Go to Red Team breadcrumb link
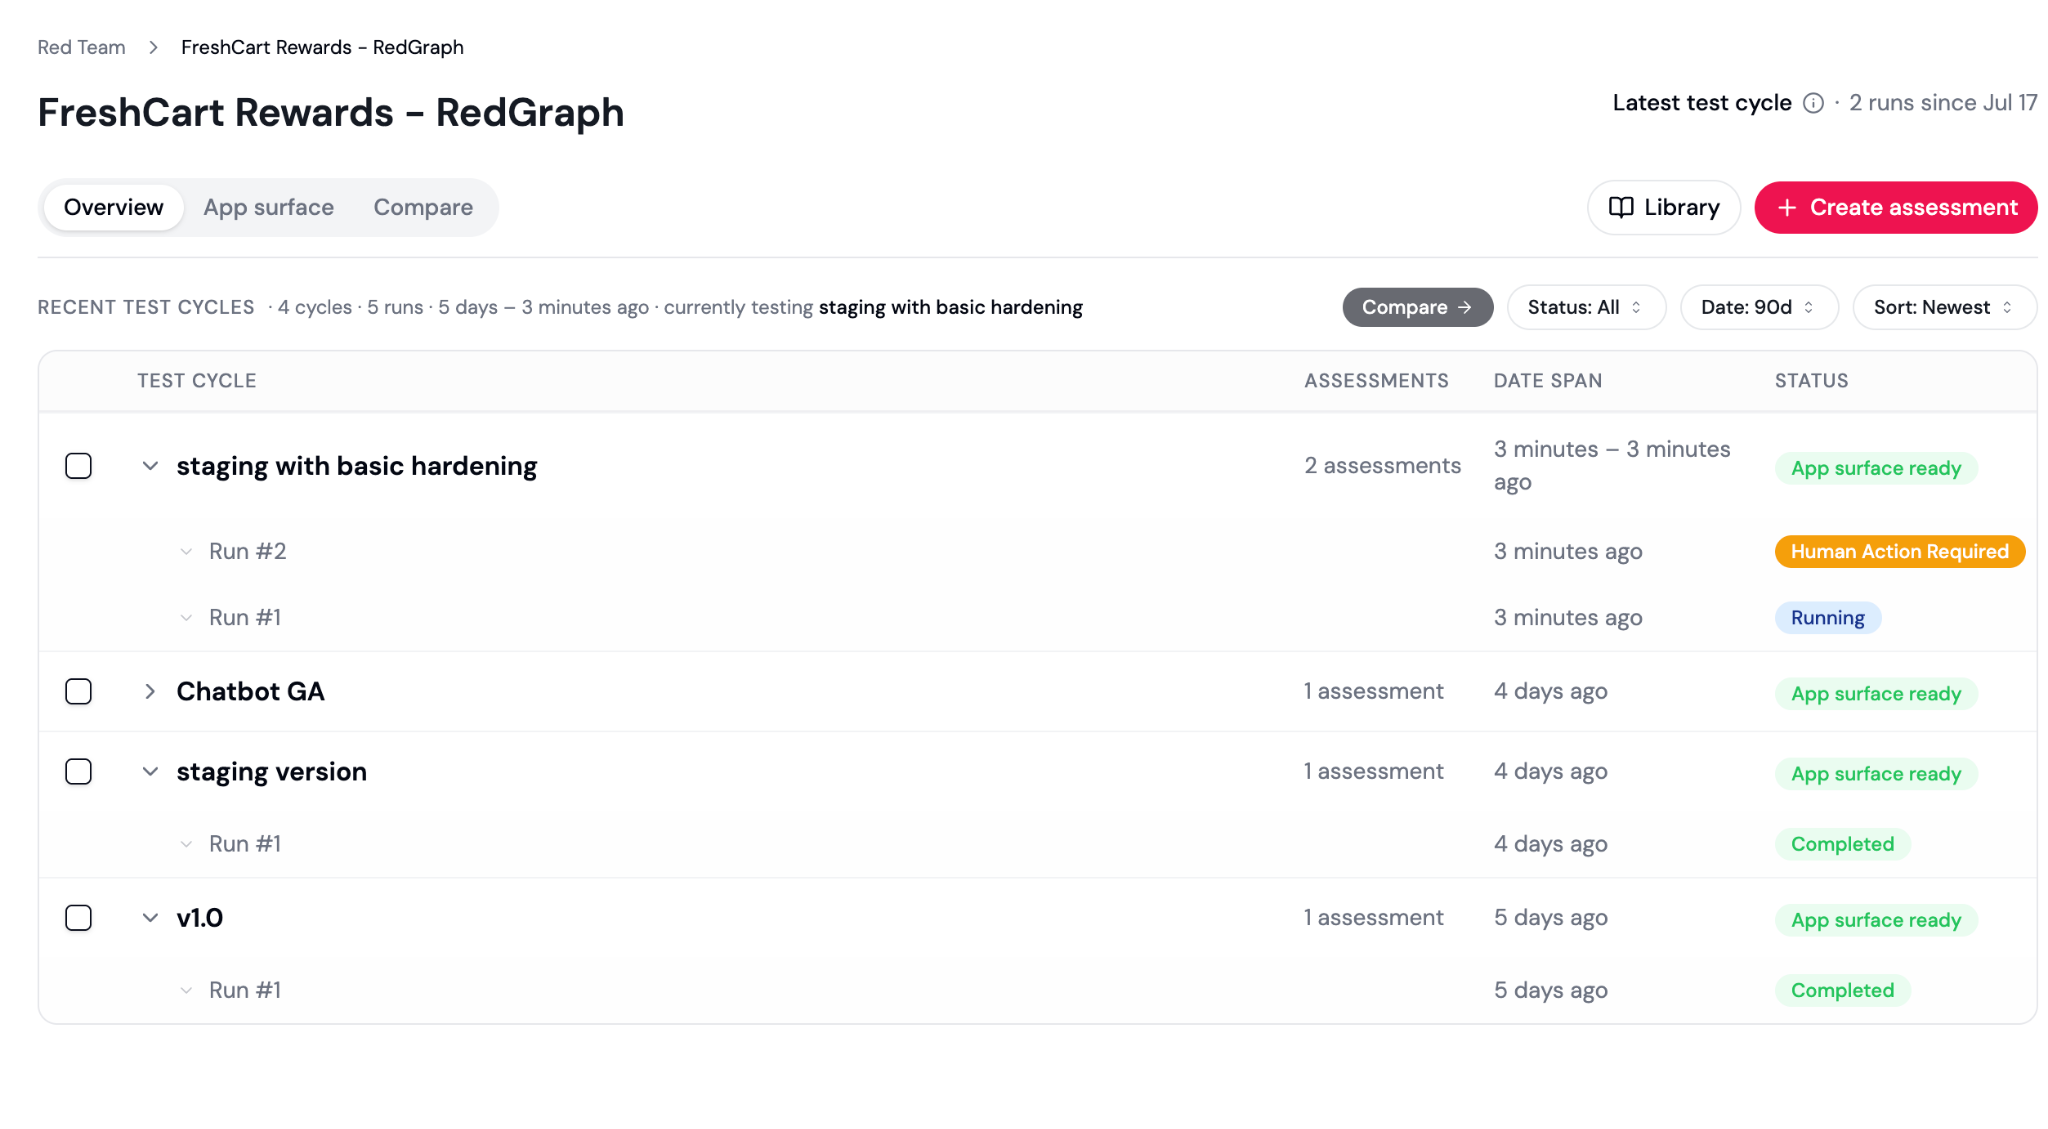The image size is (2048, 1129). pyautogui.click(x=82, y=47)
